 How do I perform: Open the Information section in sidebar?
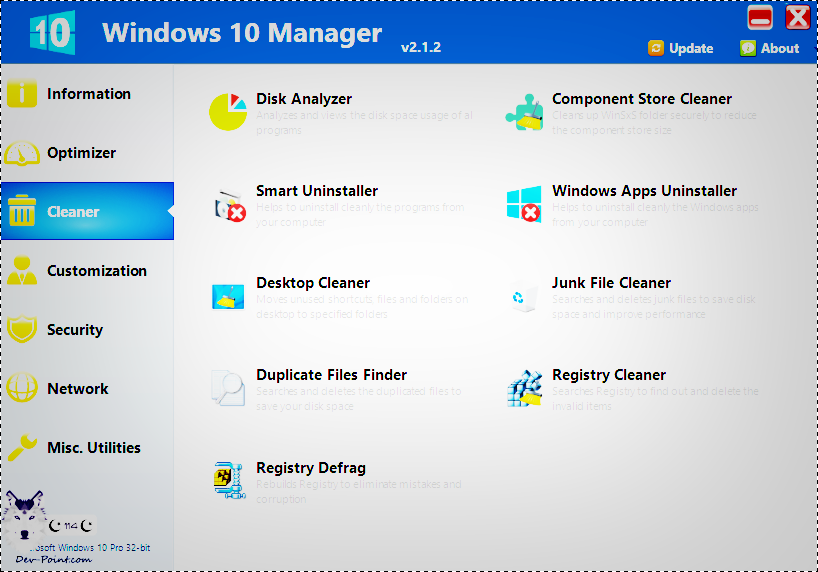[x=87, y=94]
